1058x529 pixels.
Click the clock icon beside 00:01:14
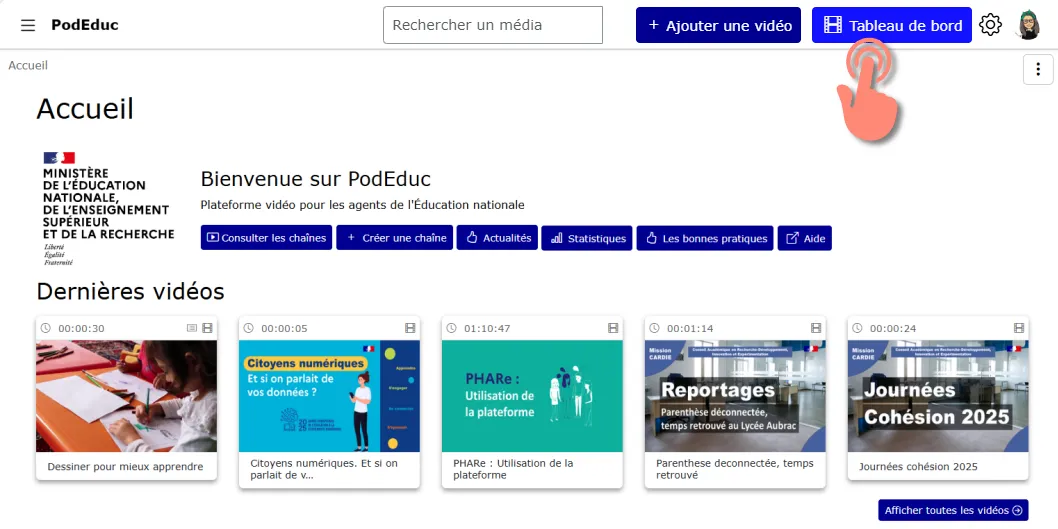pos(655,328)
